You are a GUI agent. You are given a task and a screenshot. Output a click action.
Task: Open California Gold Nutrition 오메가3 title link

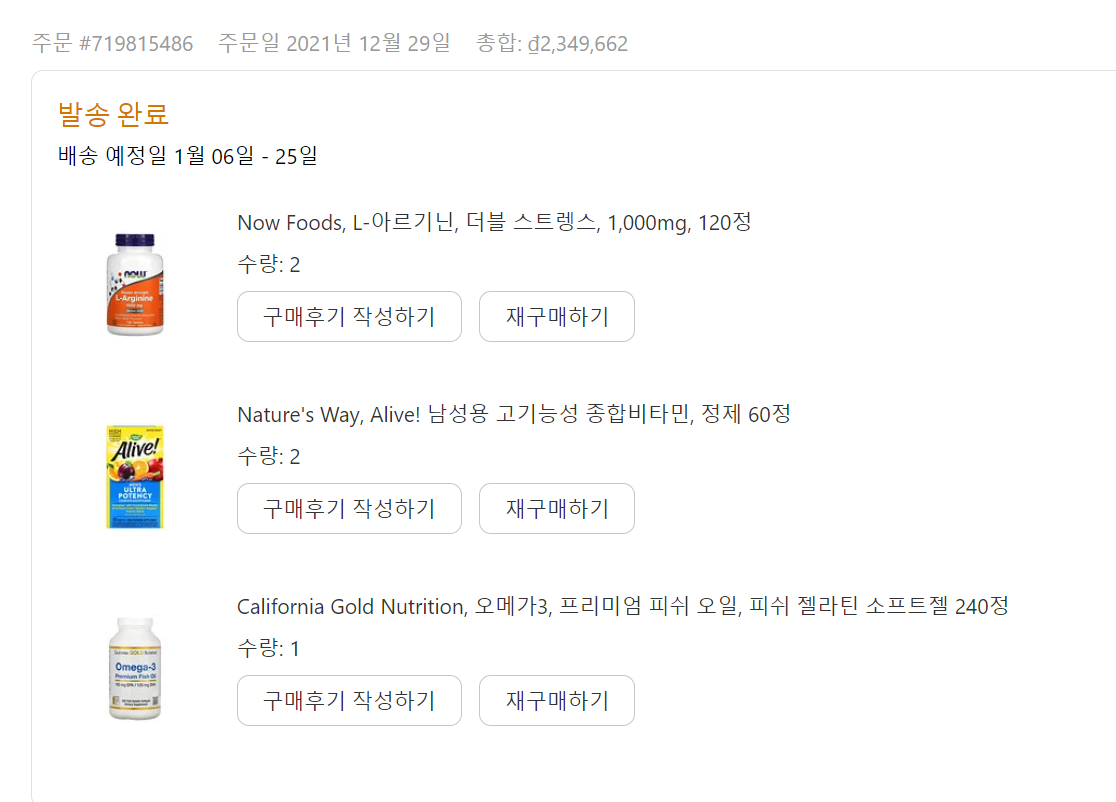point(622,606)
